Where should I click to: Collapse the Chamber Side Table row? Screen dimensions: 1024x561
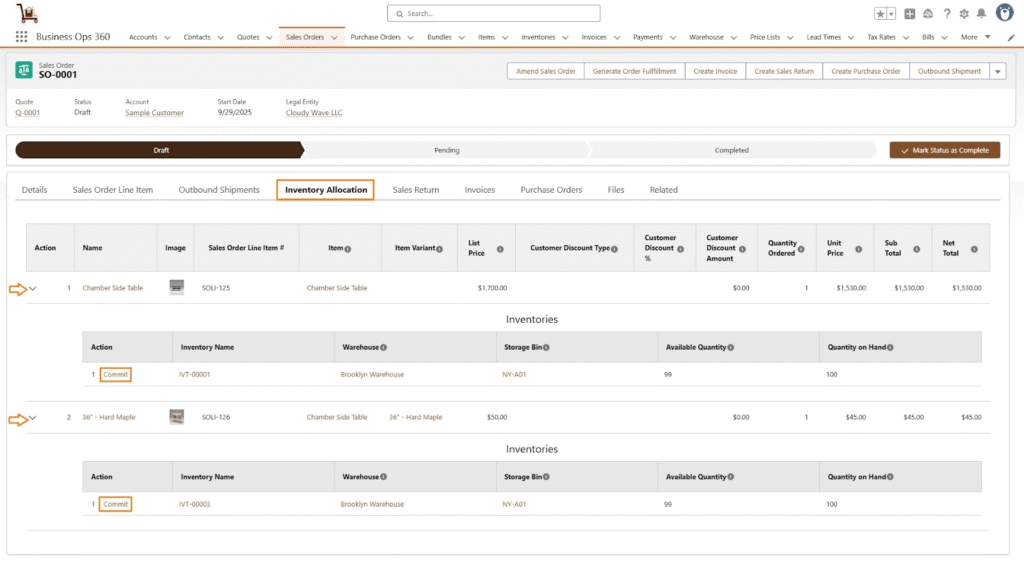[x=33, y=288]
